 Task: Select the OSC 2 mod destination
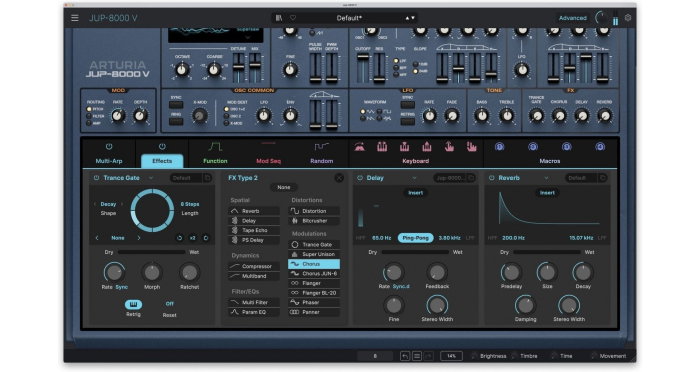[x=226, y=116]
